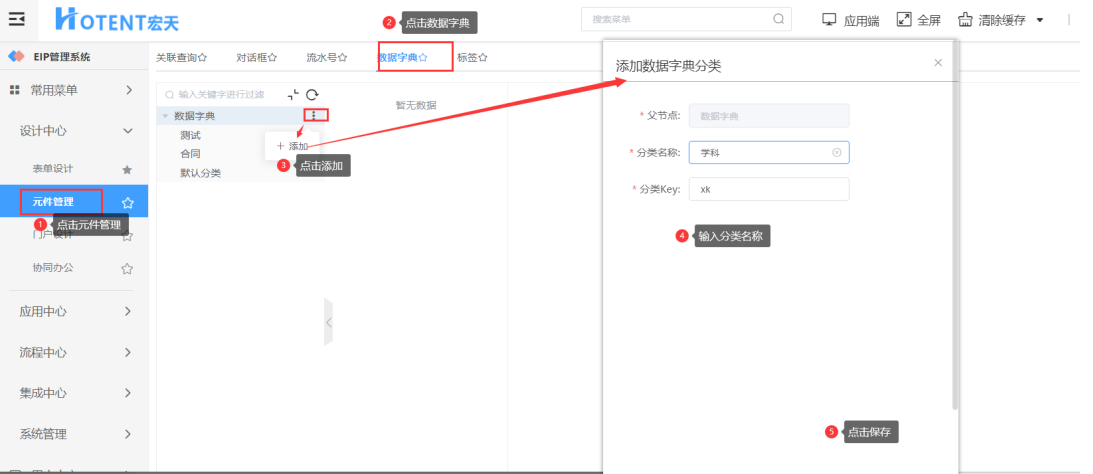The width and height of the screenshot is (1093, 474).
Task: Select the 合同 tree node
Action: (x=190, y=154)
